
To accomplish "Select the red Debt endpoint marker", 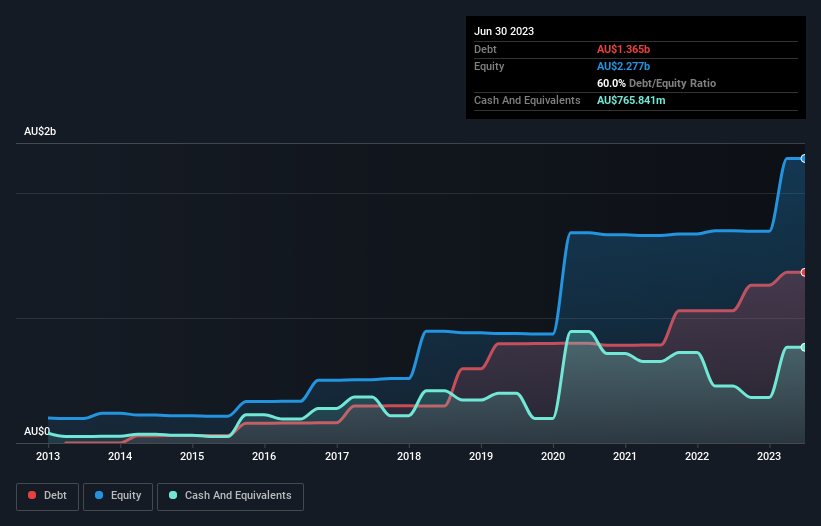I will pos(804,272).
